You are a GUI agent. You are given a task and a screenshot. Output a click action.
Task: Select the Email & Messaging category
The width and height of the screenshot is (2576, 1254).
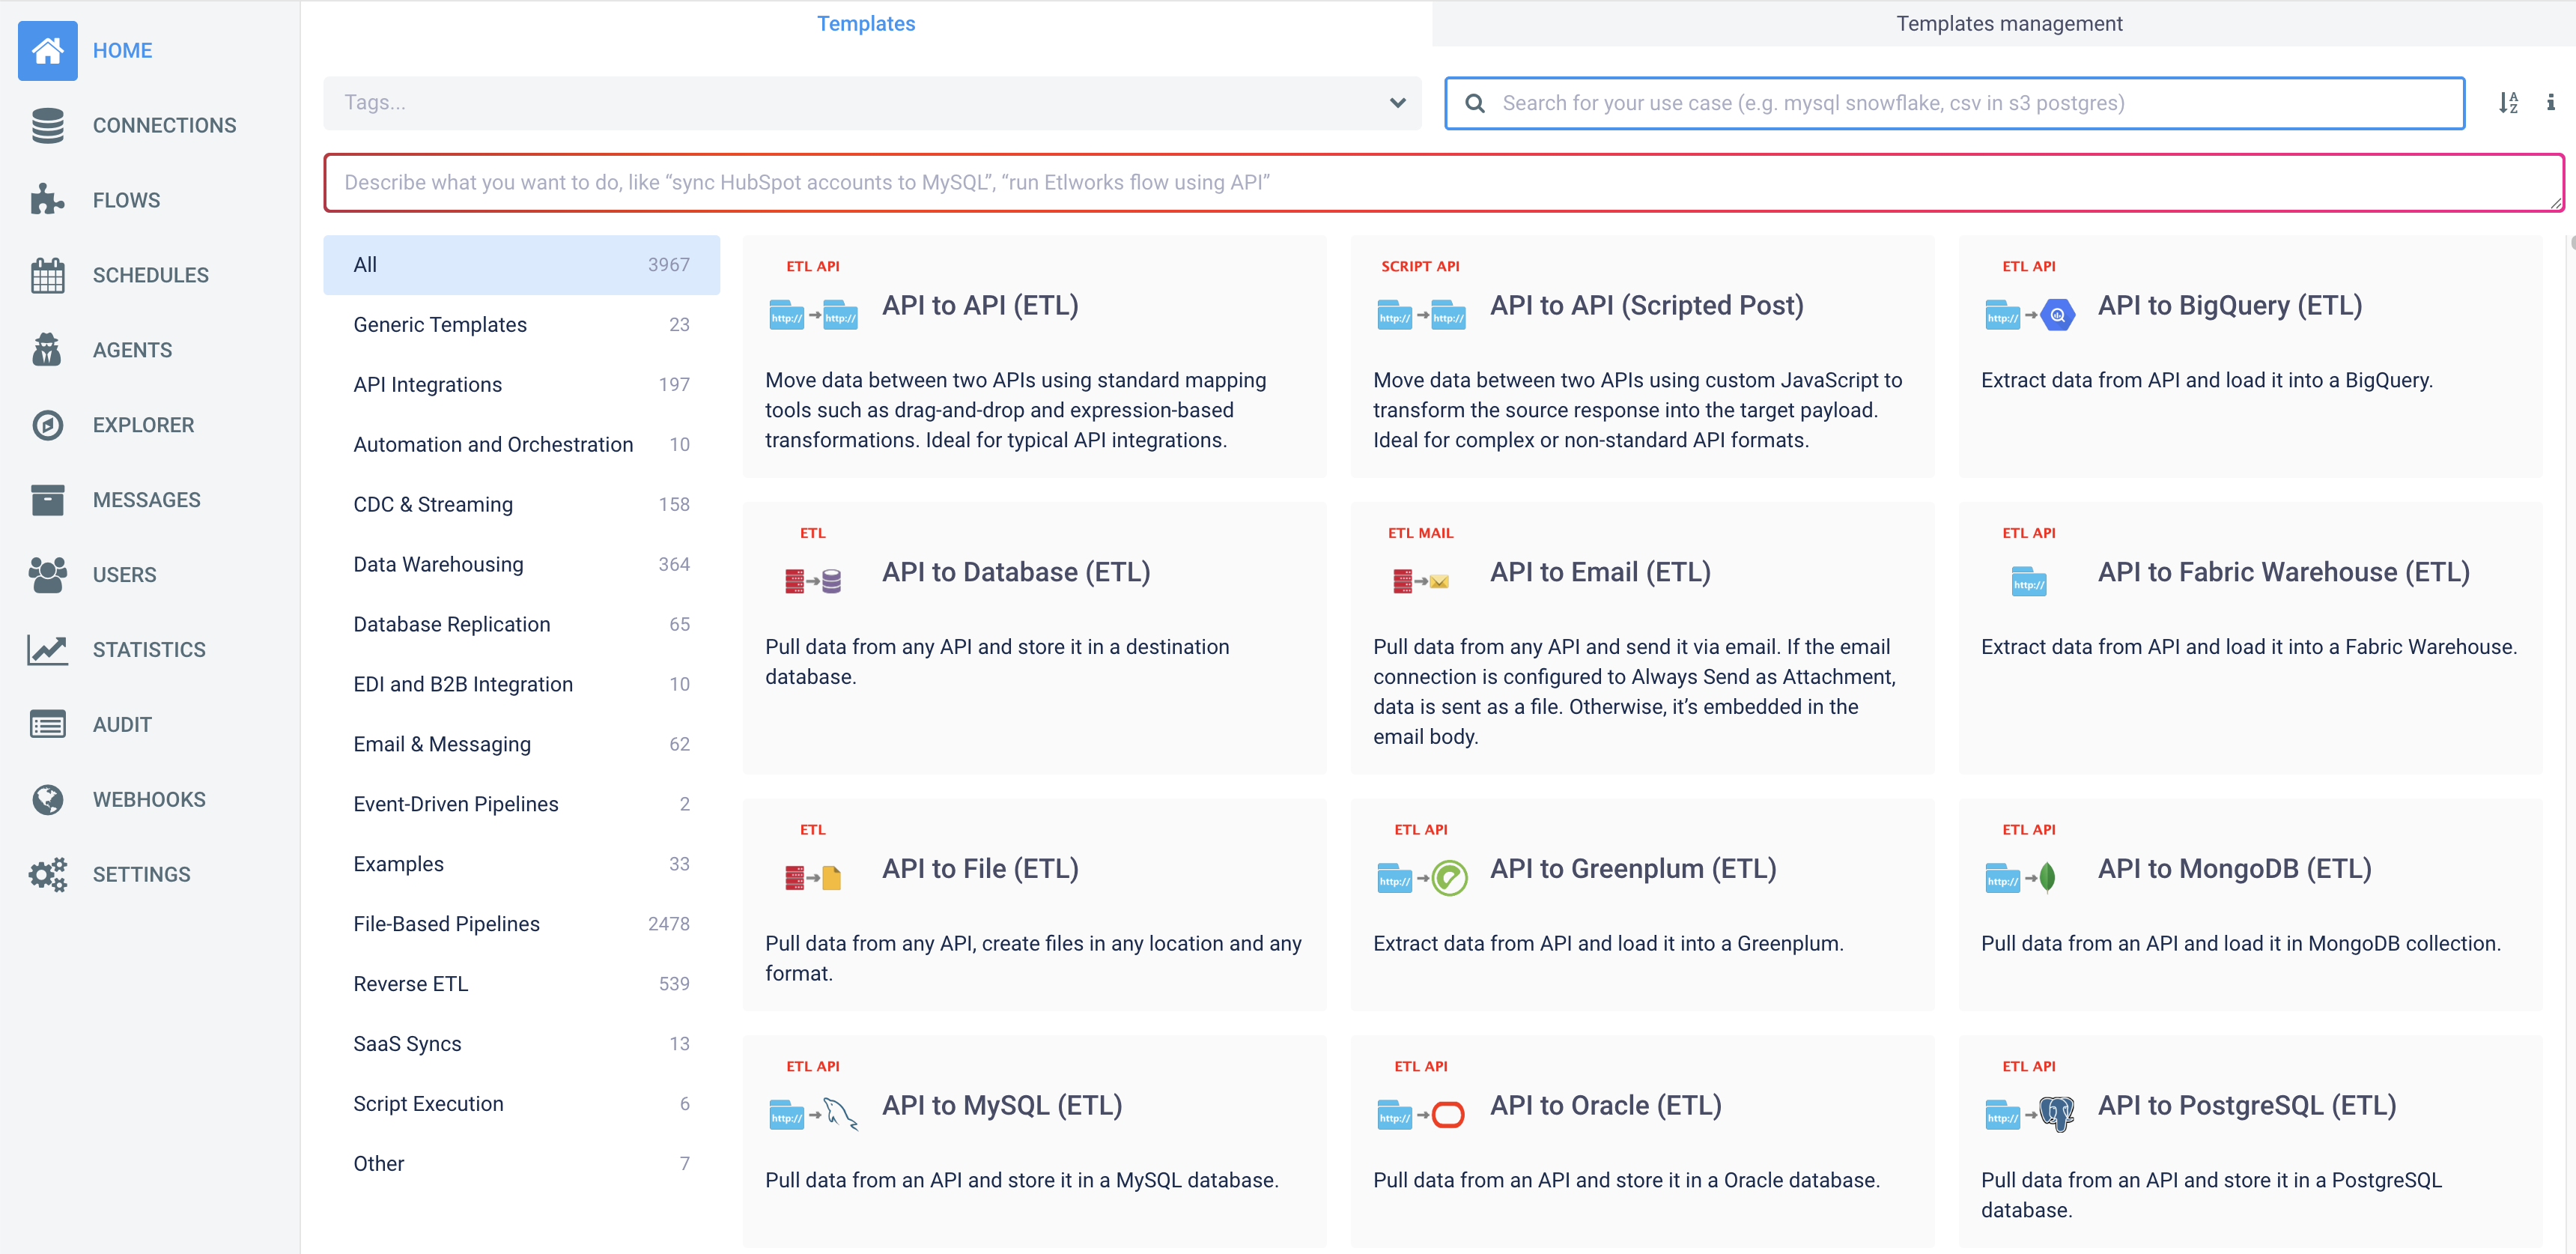tap(521, 745)
